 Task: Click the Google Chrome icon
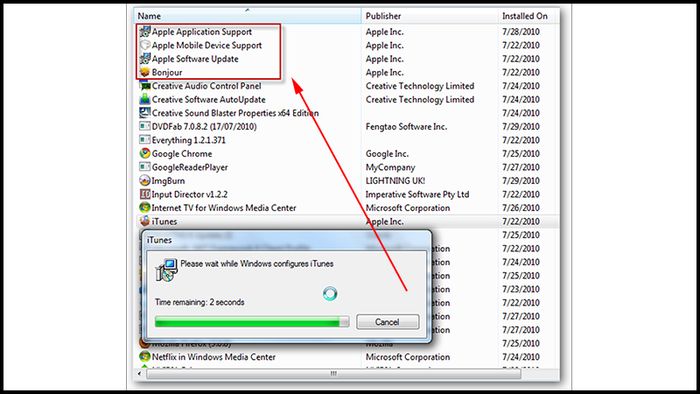145,153
